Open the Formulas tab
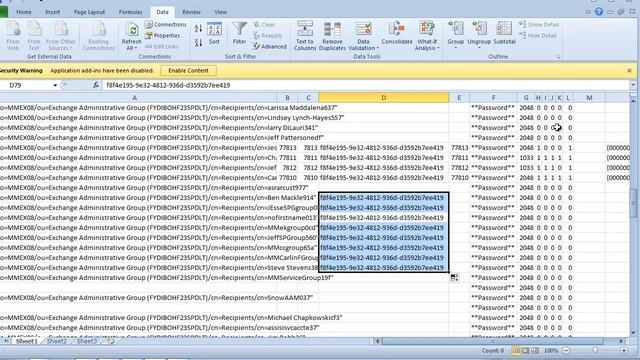640x360 pixels. pos(131,12)
